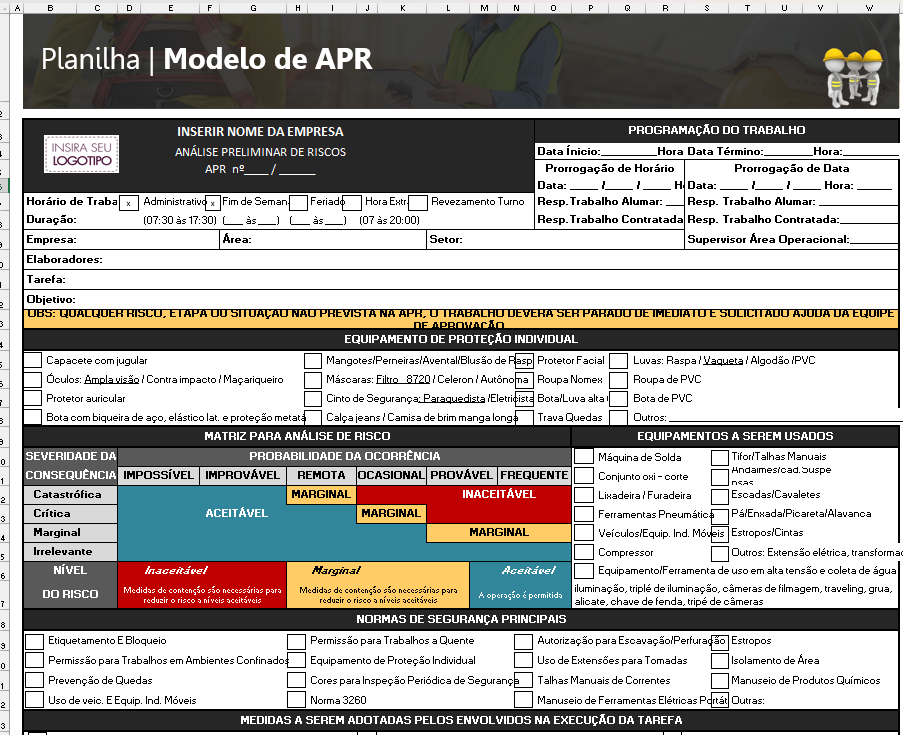Check the Escadas/Cavaletes checkbox
This screenshot has height=735, width=903.
tap(718, 495)
